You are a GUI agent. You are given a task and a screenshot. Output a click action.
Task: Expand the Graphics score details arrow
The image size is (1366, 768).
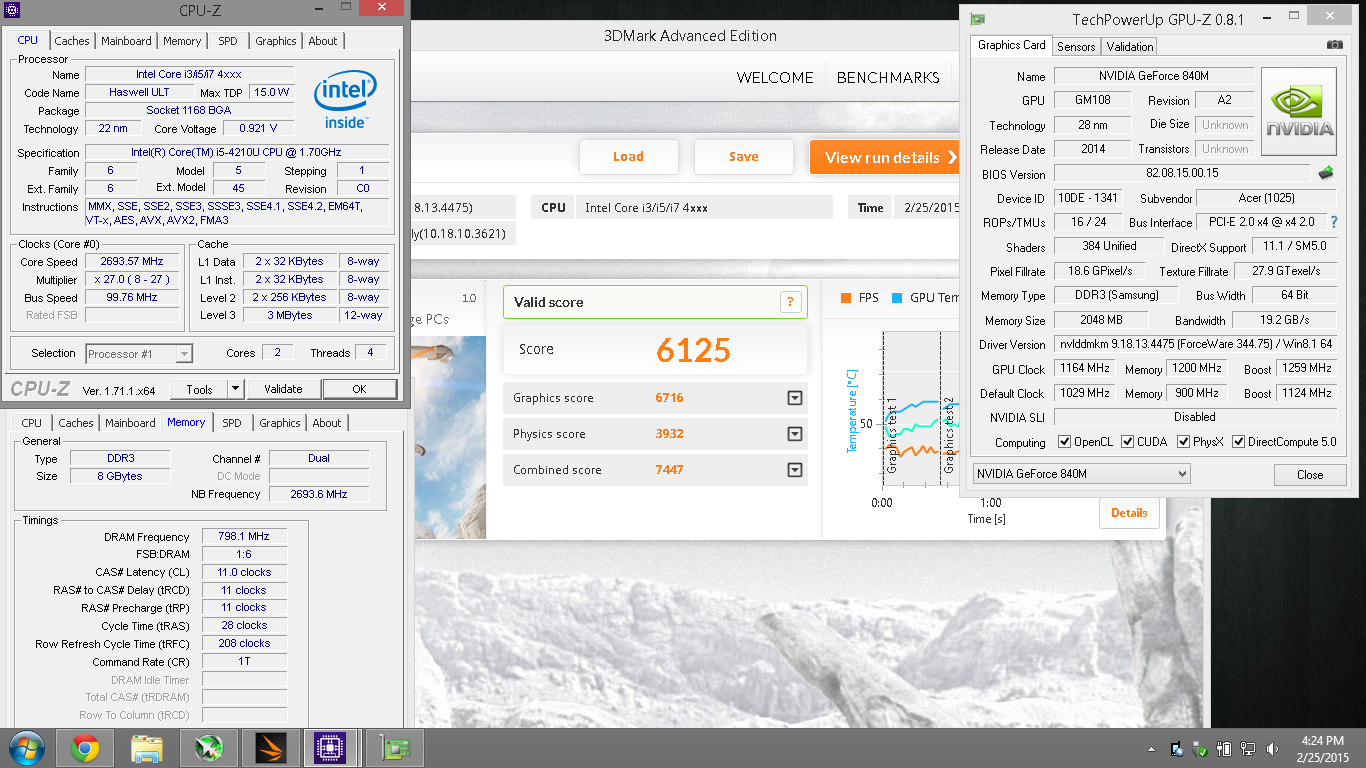pyautogui.click(x=795, y=398)
